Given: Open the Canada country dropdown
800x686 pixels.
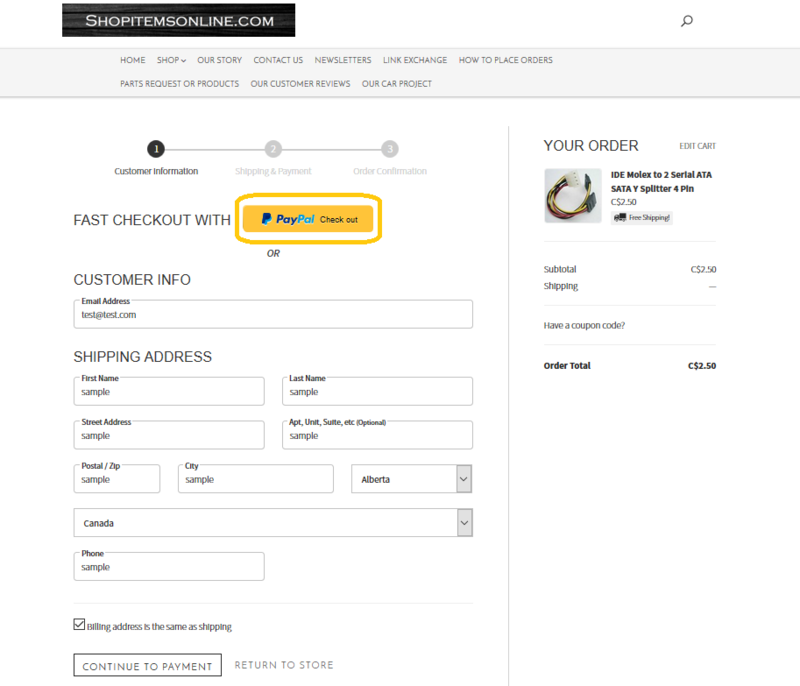Looking at the screenshot, I should point(272,523).
